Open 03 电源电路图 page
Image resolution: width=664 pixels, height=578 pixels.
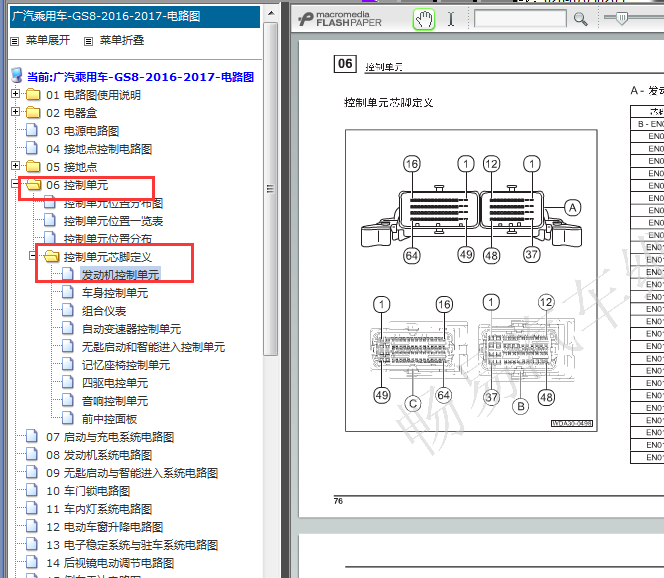83,131
